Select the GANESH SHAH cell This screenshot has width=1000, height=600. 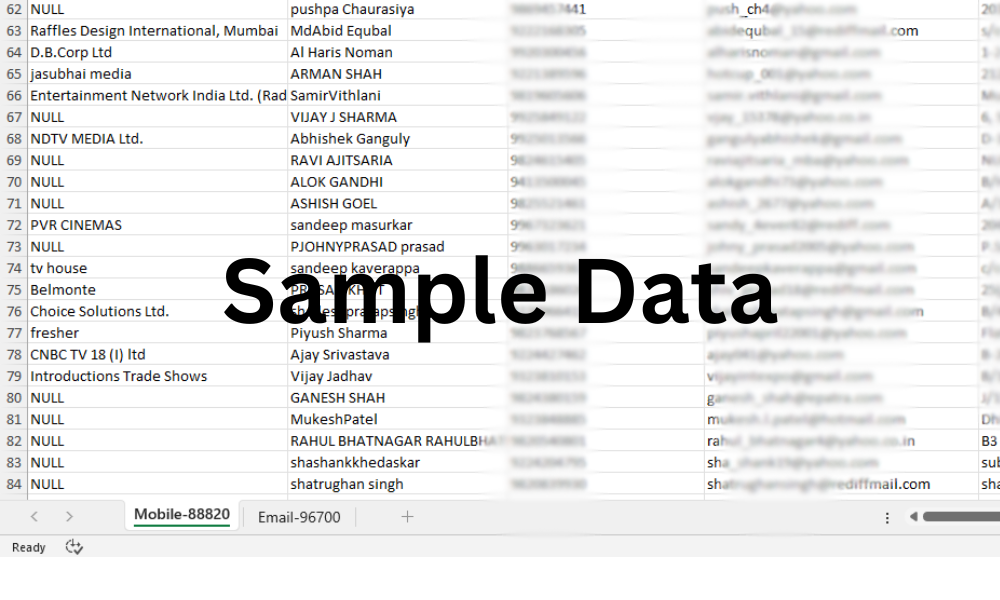coord(398,398)
